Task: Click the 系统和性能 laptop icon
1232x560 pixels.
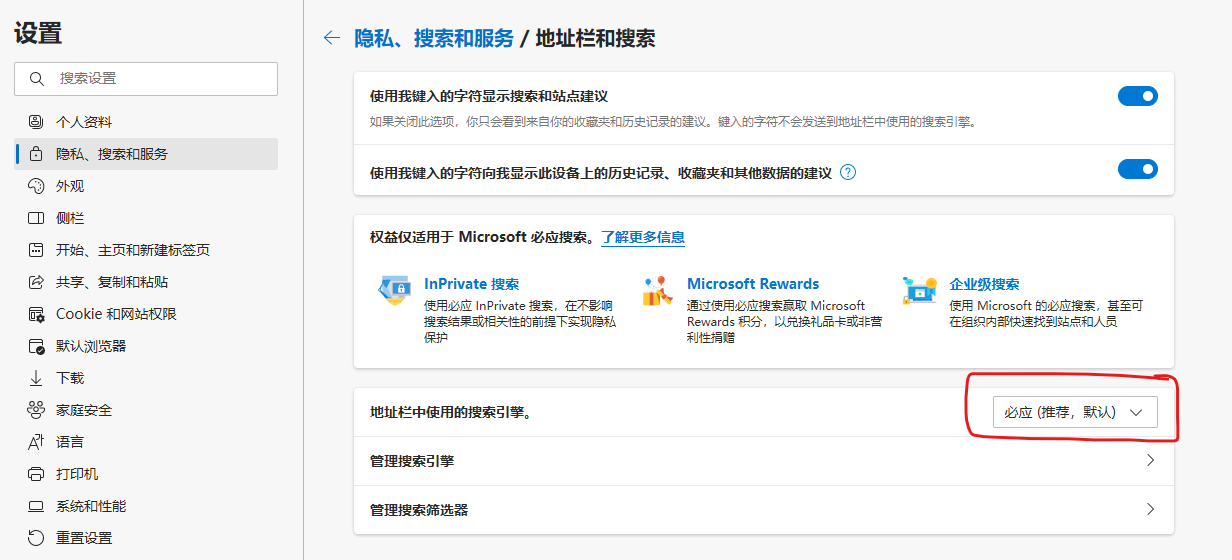Action: [36, 506]
